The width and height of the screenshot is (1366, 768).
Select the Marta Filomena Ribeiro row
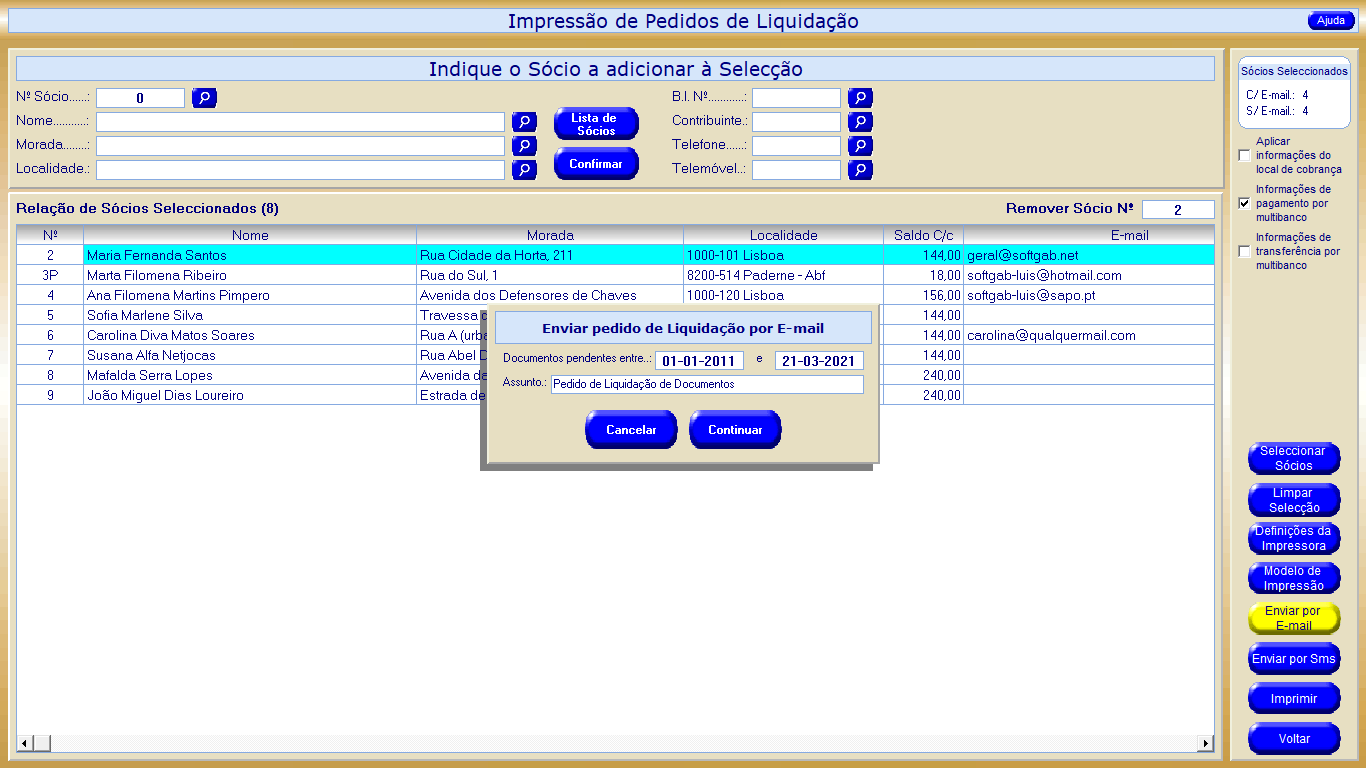(x=250, y=275)
